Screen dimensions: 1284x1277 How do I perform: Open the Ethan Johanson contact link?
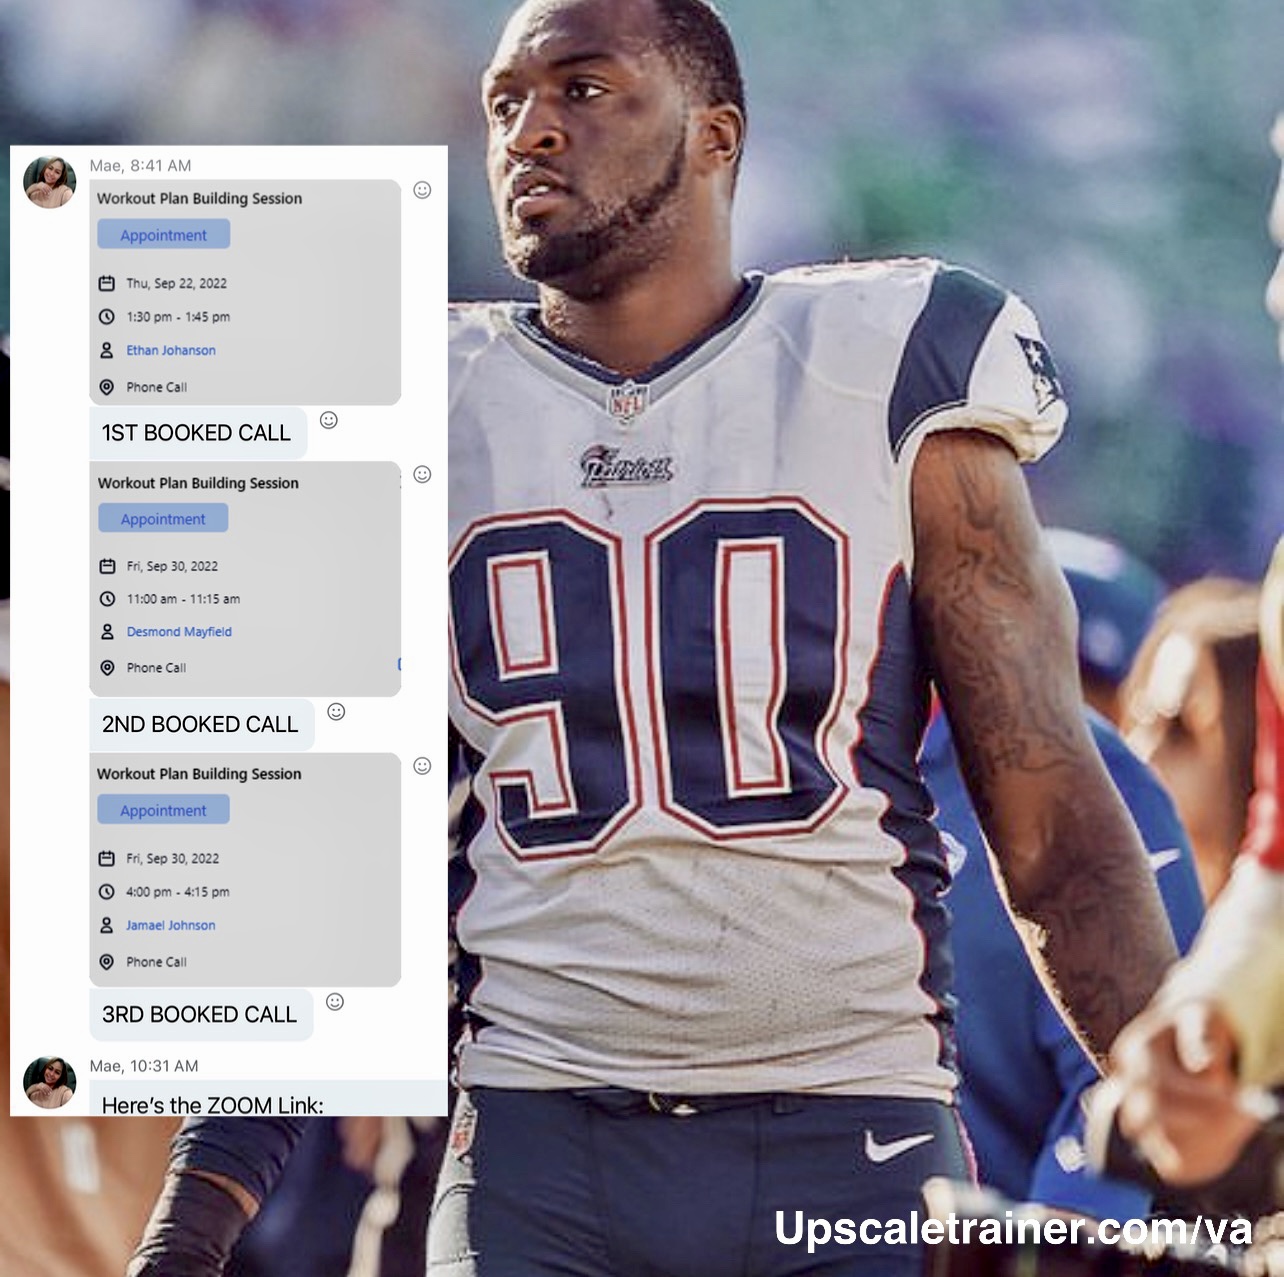(171, 350)
